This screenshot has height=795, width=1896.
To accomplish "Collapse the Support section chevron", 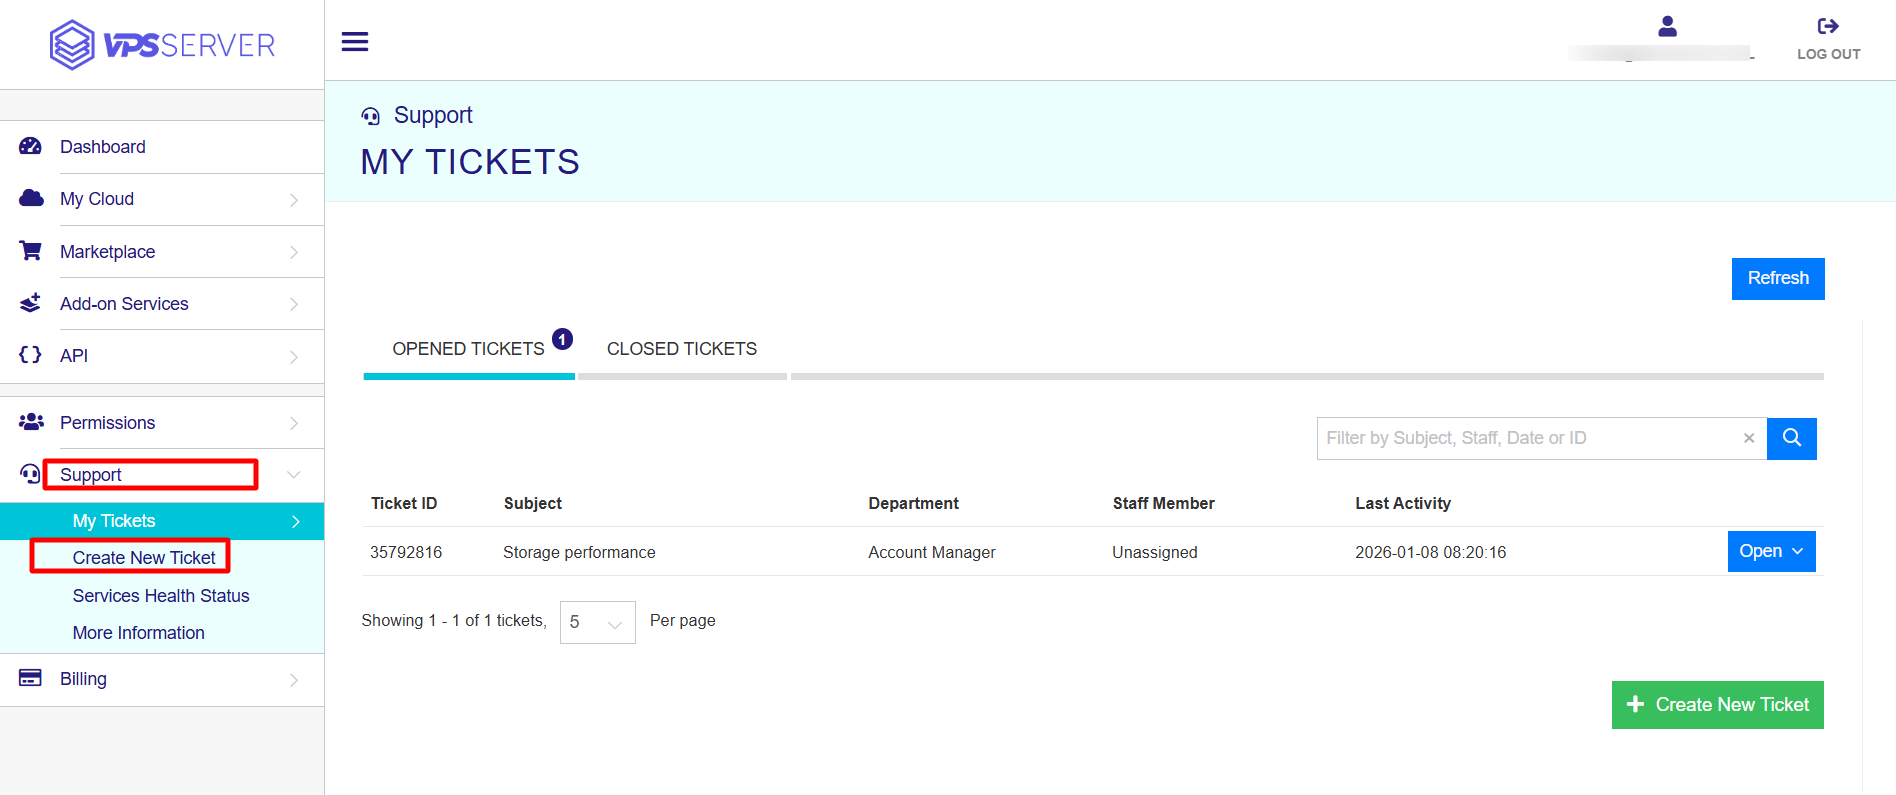I will pos(294,475).
